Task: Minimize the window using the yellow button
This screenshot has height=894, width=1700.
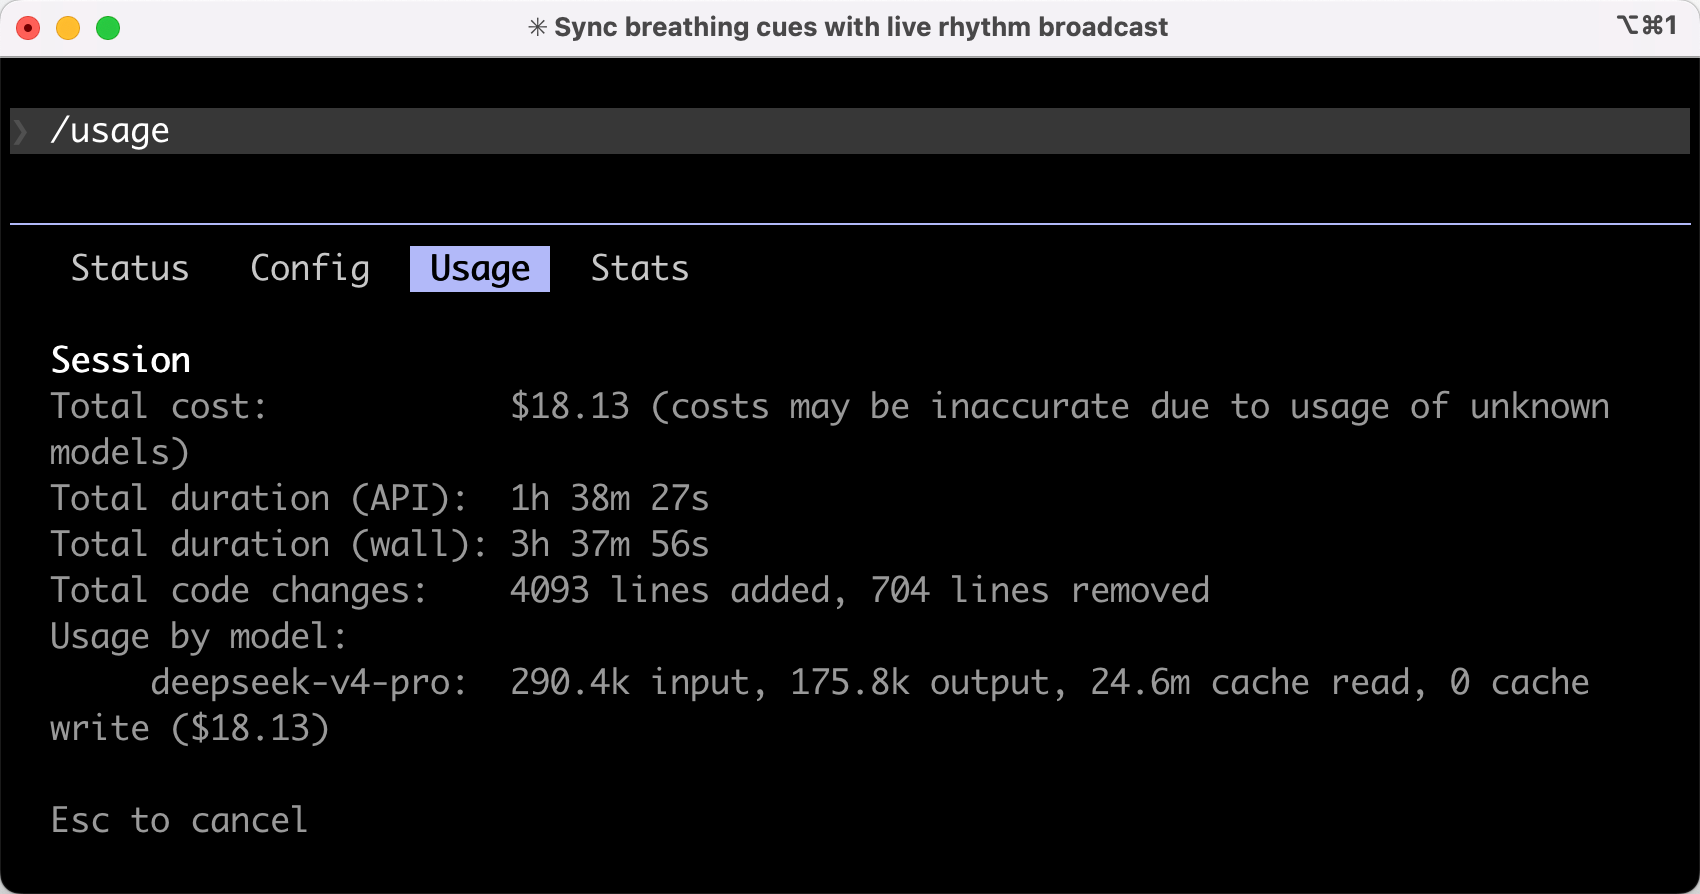Action: [68, 28]
